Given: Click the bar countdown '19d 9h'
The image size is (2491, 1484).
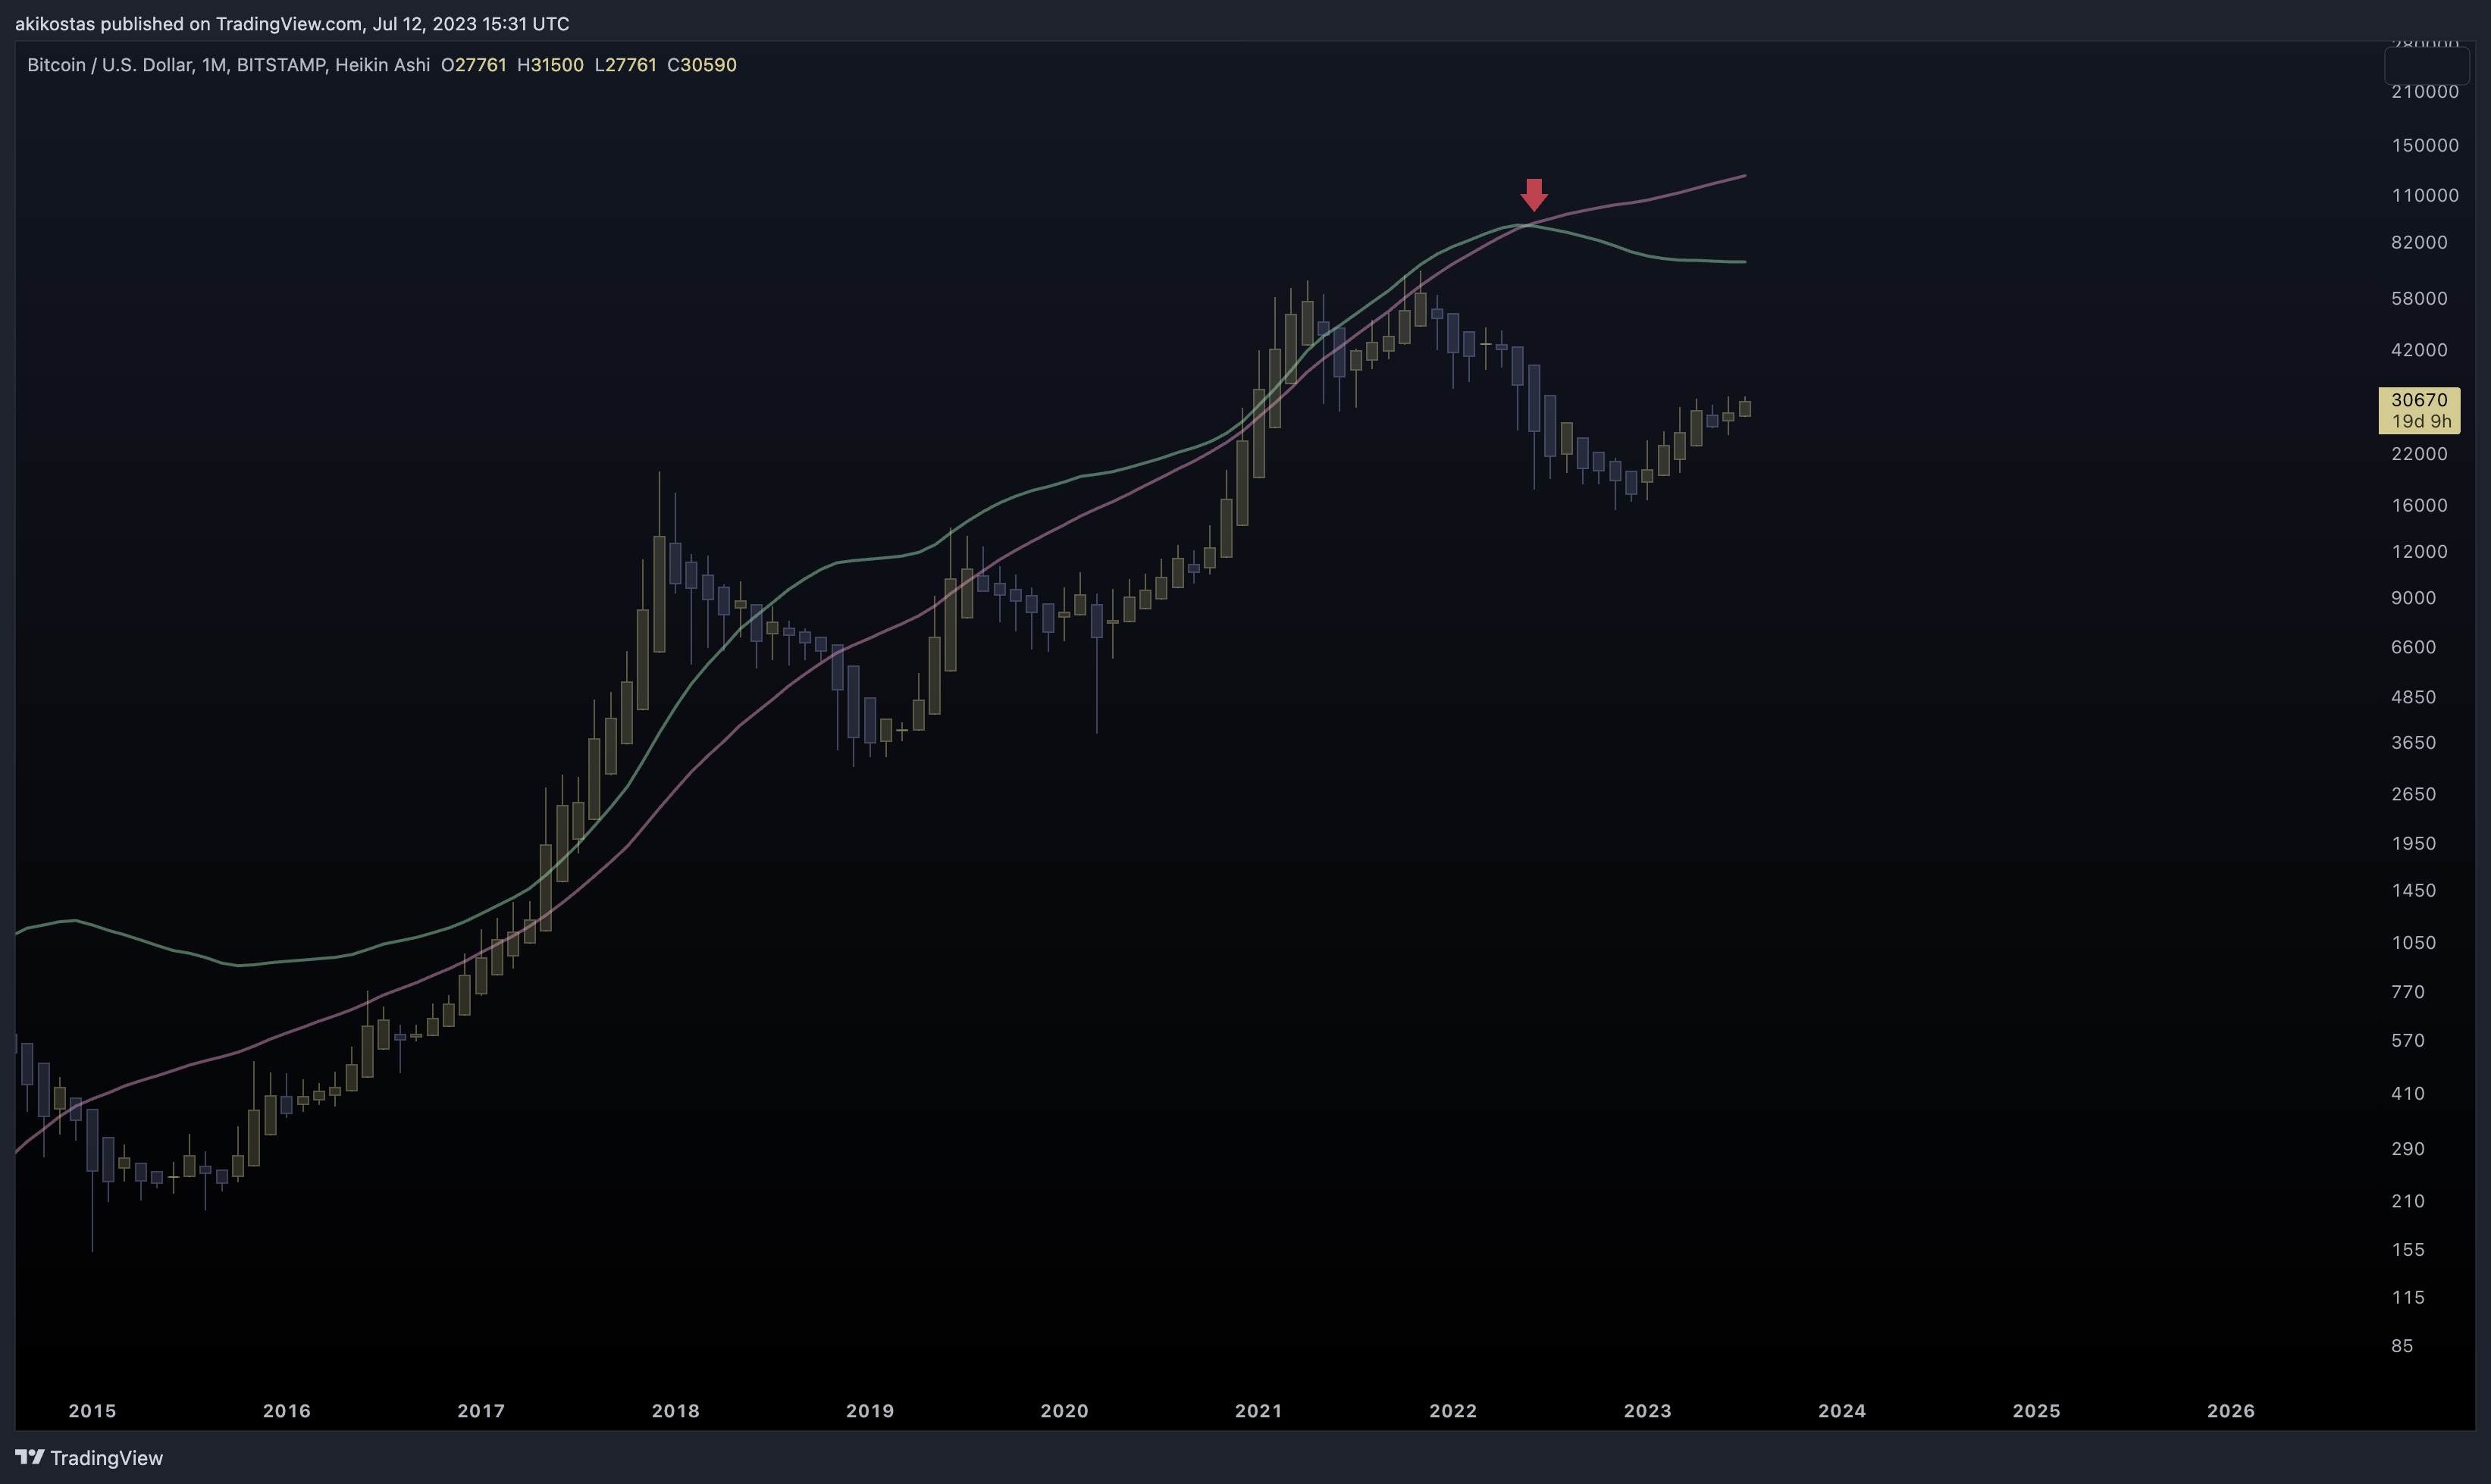Looking at the screenshot, I should coord(2421,422).
